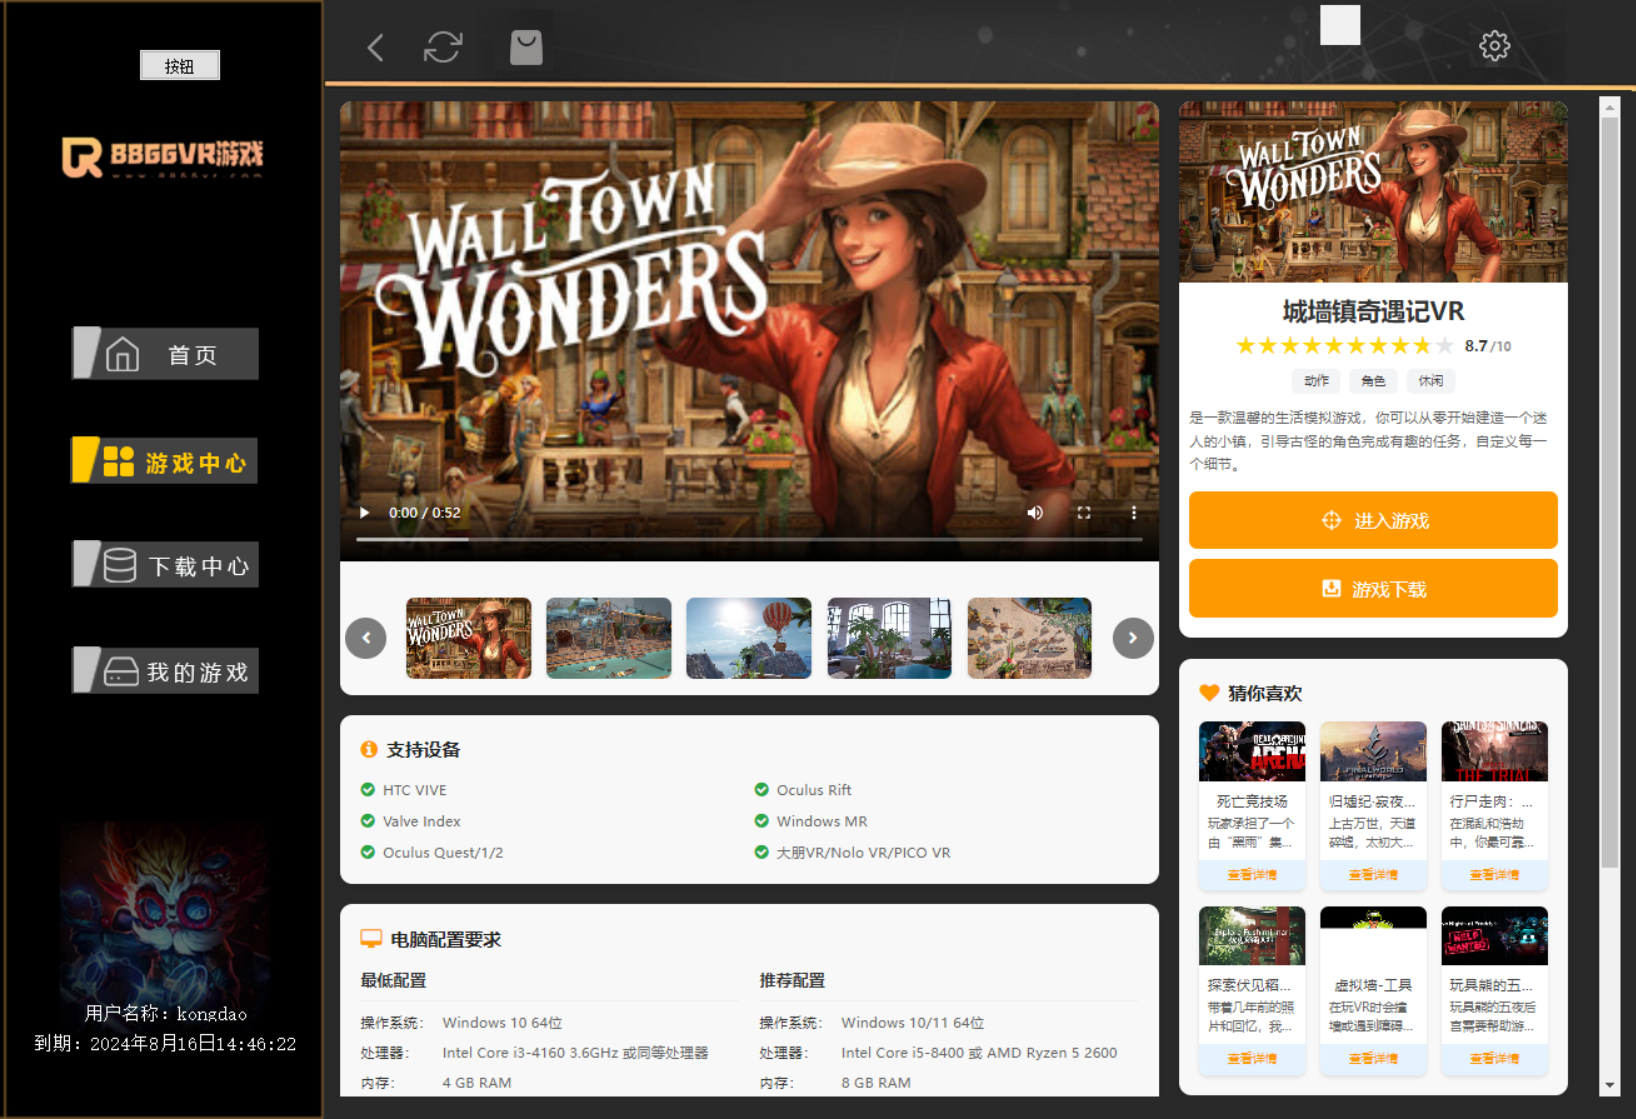The height and width of the screenshot is (1119, 1636).
Task: Click the HTC VIVE check icon
Action: click(x=368, y=790)
